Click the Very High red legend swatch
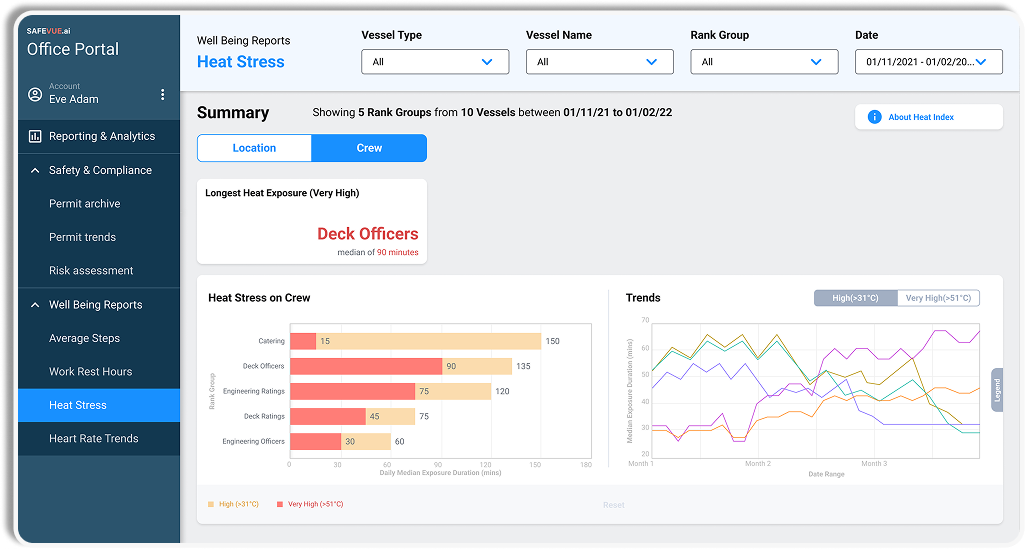This screenshot has height=549, width=1025. pos(279,505)
